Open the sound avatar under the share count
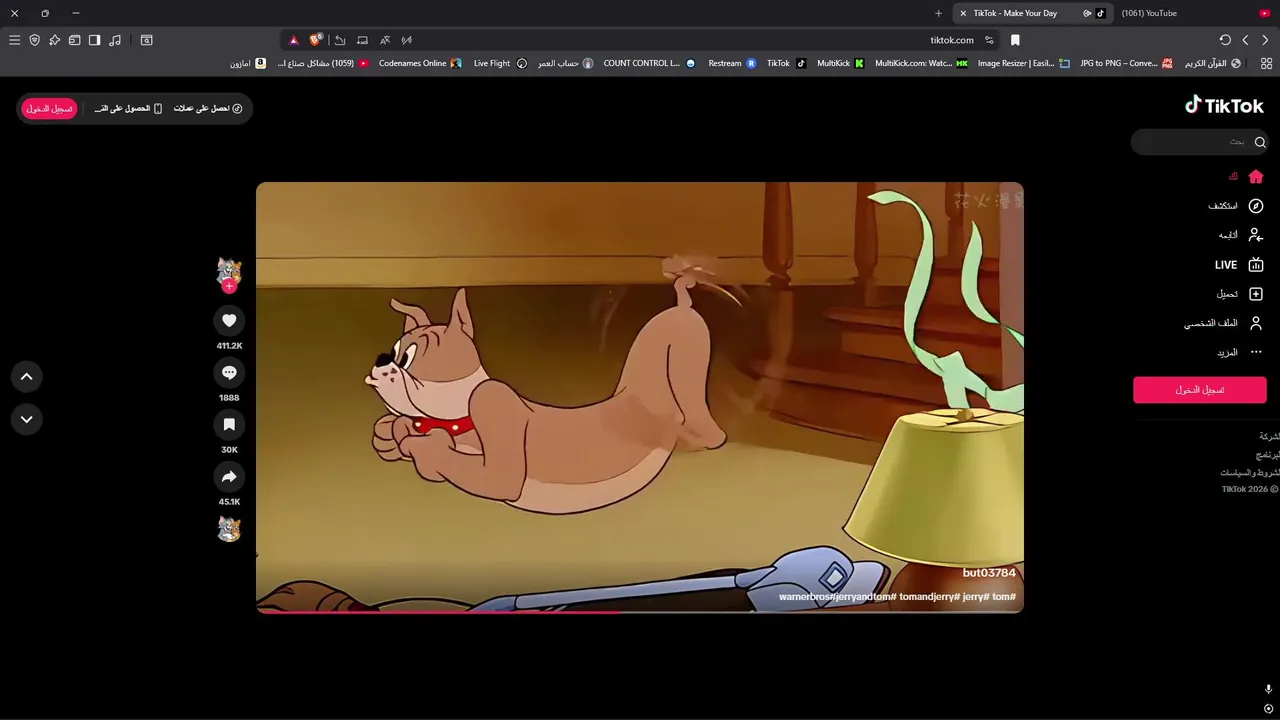This screenshot has width=1280, height=720. pyautogui.click(x=229, y=529)
